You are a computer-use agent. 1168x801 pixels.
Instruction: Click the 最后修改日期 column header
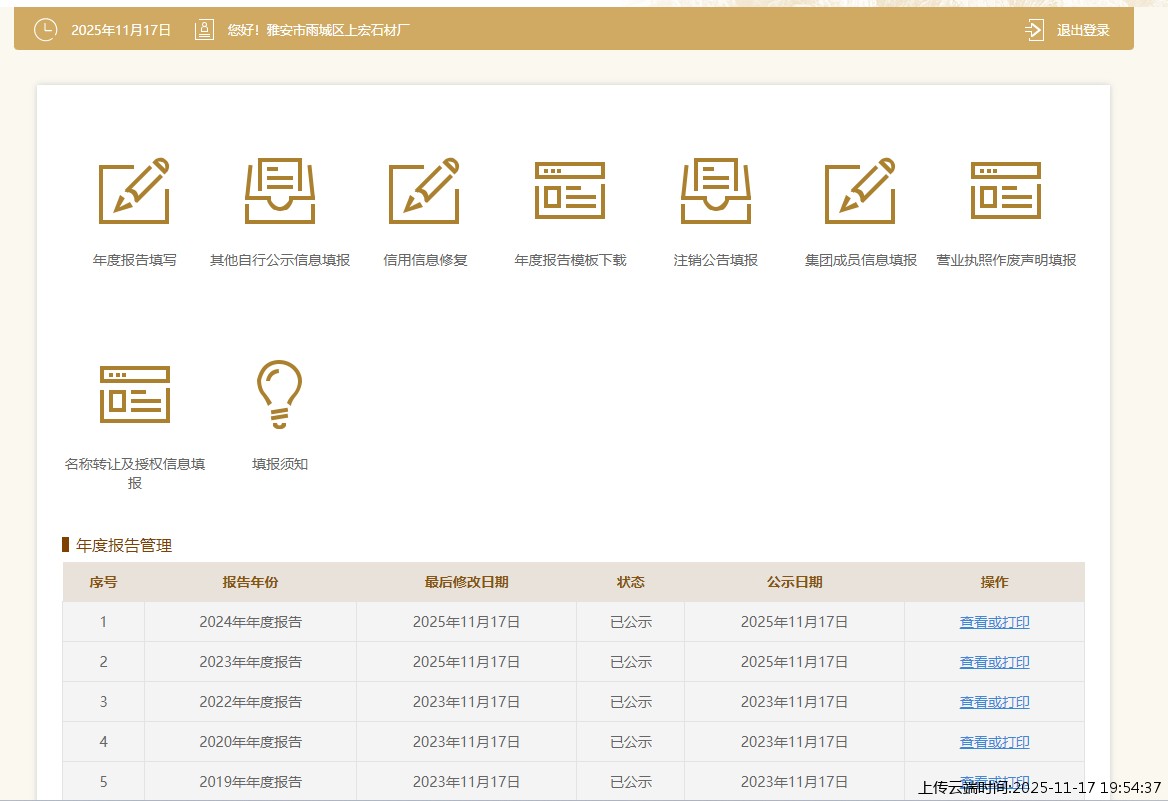[466, 582]
